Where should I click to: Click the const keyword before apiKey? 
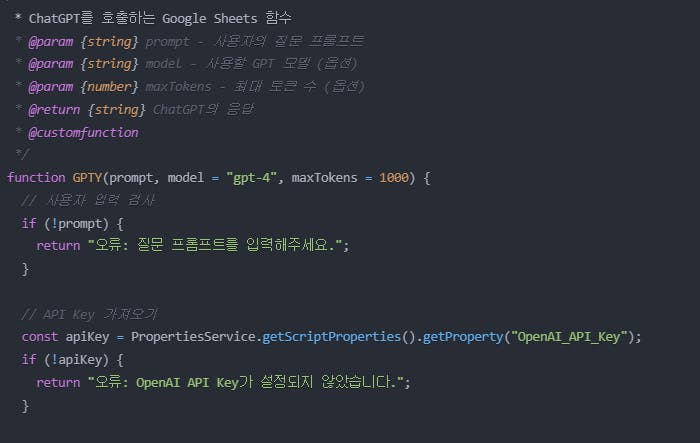(39, 337)
